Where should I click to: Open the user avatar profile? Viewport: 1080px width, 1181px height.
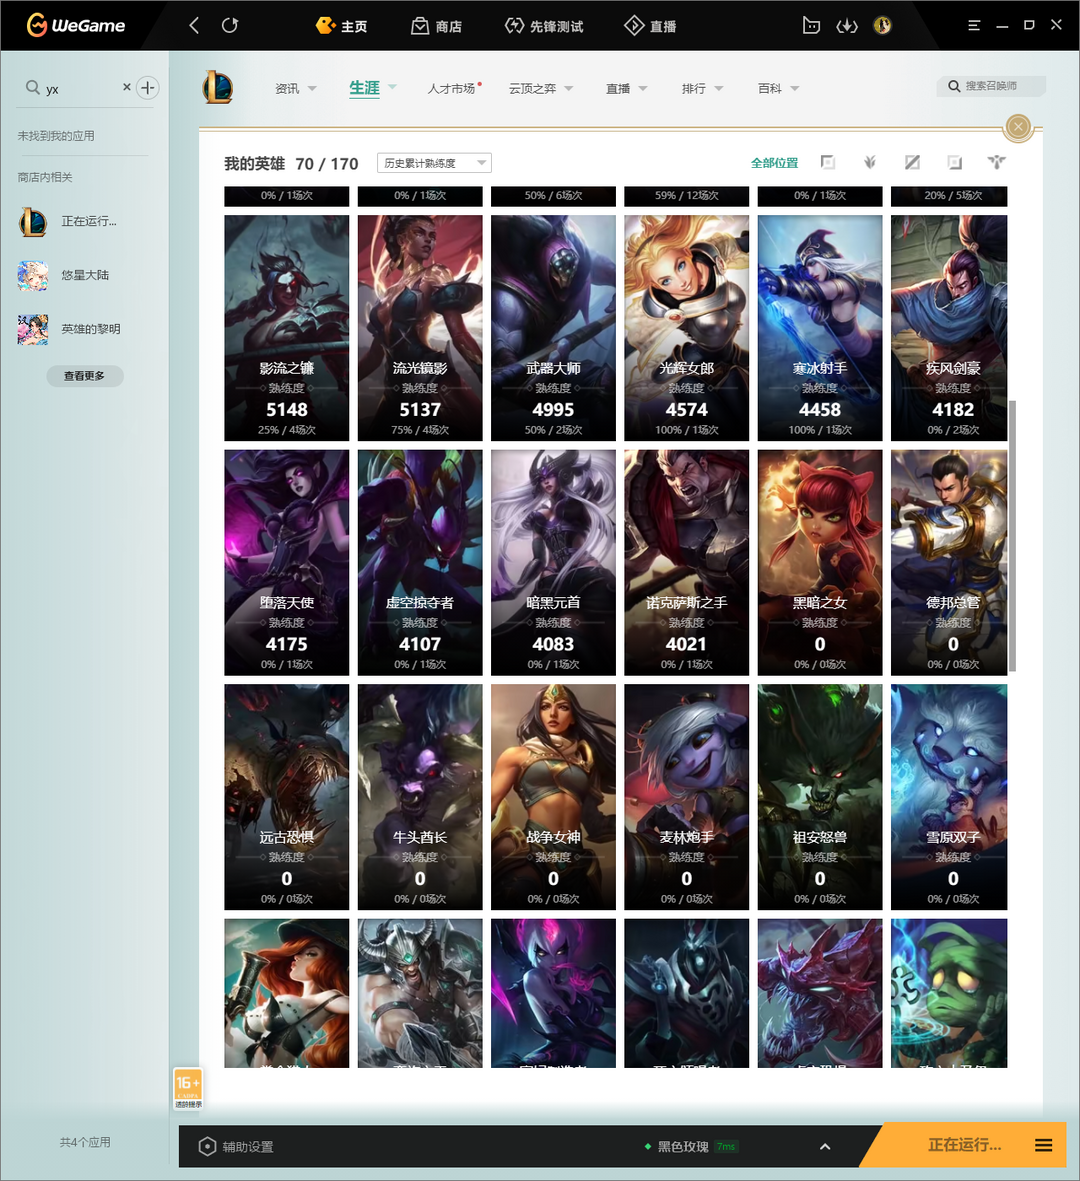(x=883, y=26)
